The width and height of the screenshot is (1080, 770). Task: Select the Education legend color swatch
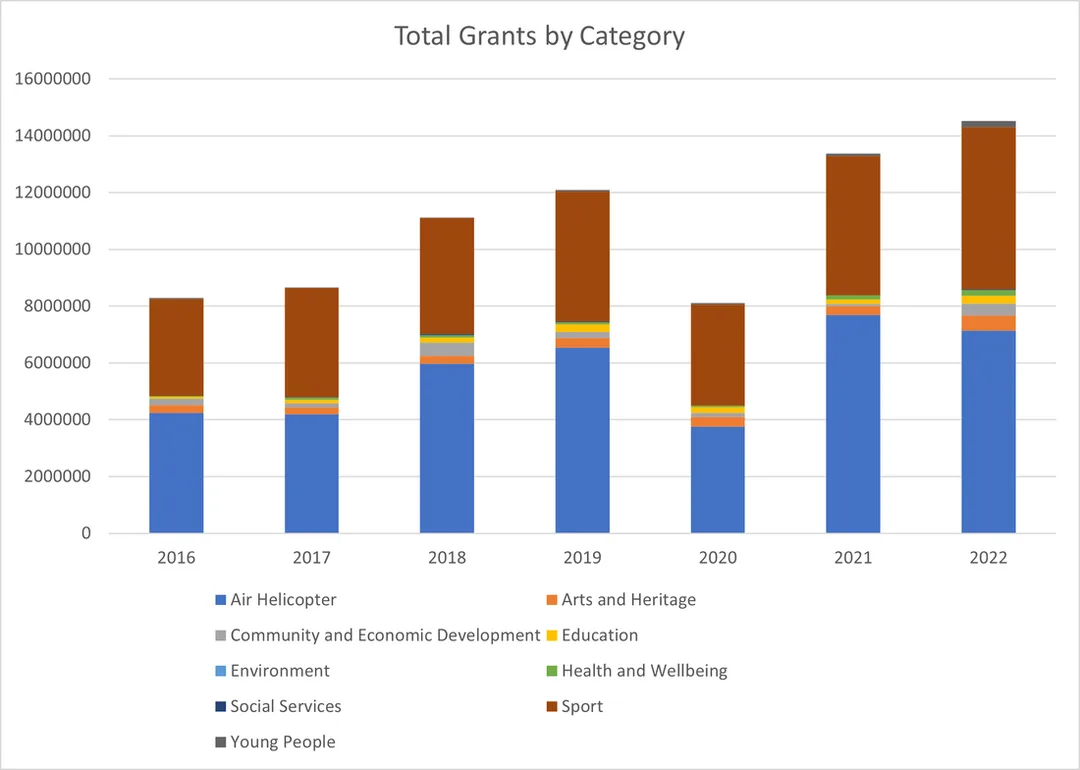coord(552,636)
